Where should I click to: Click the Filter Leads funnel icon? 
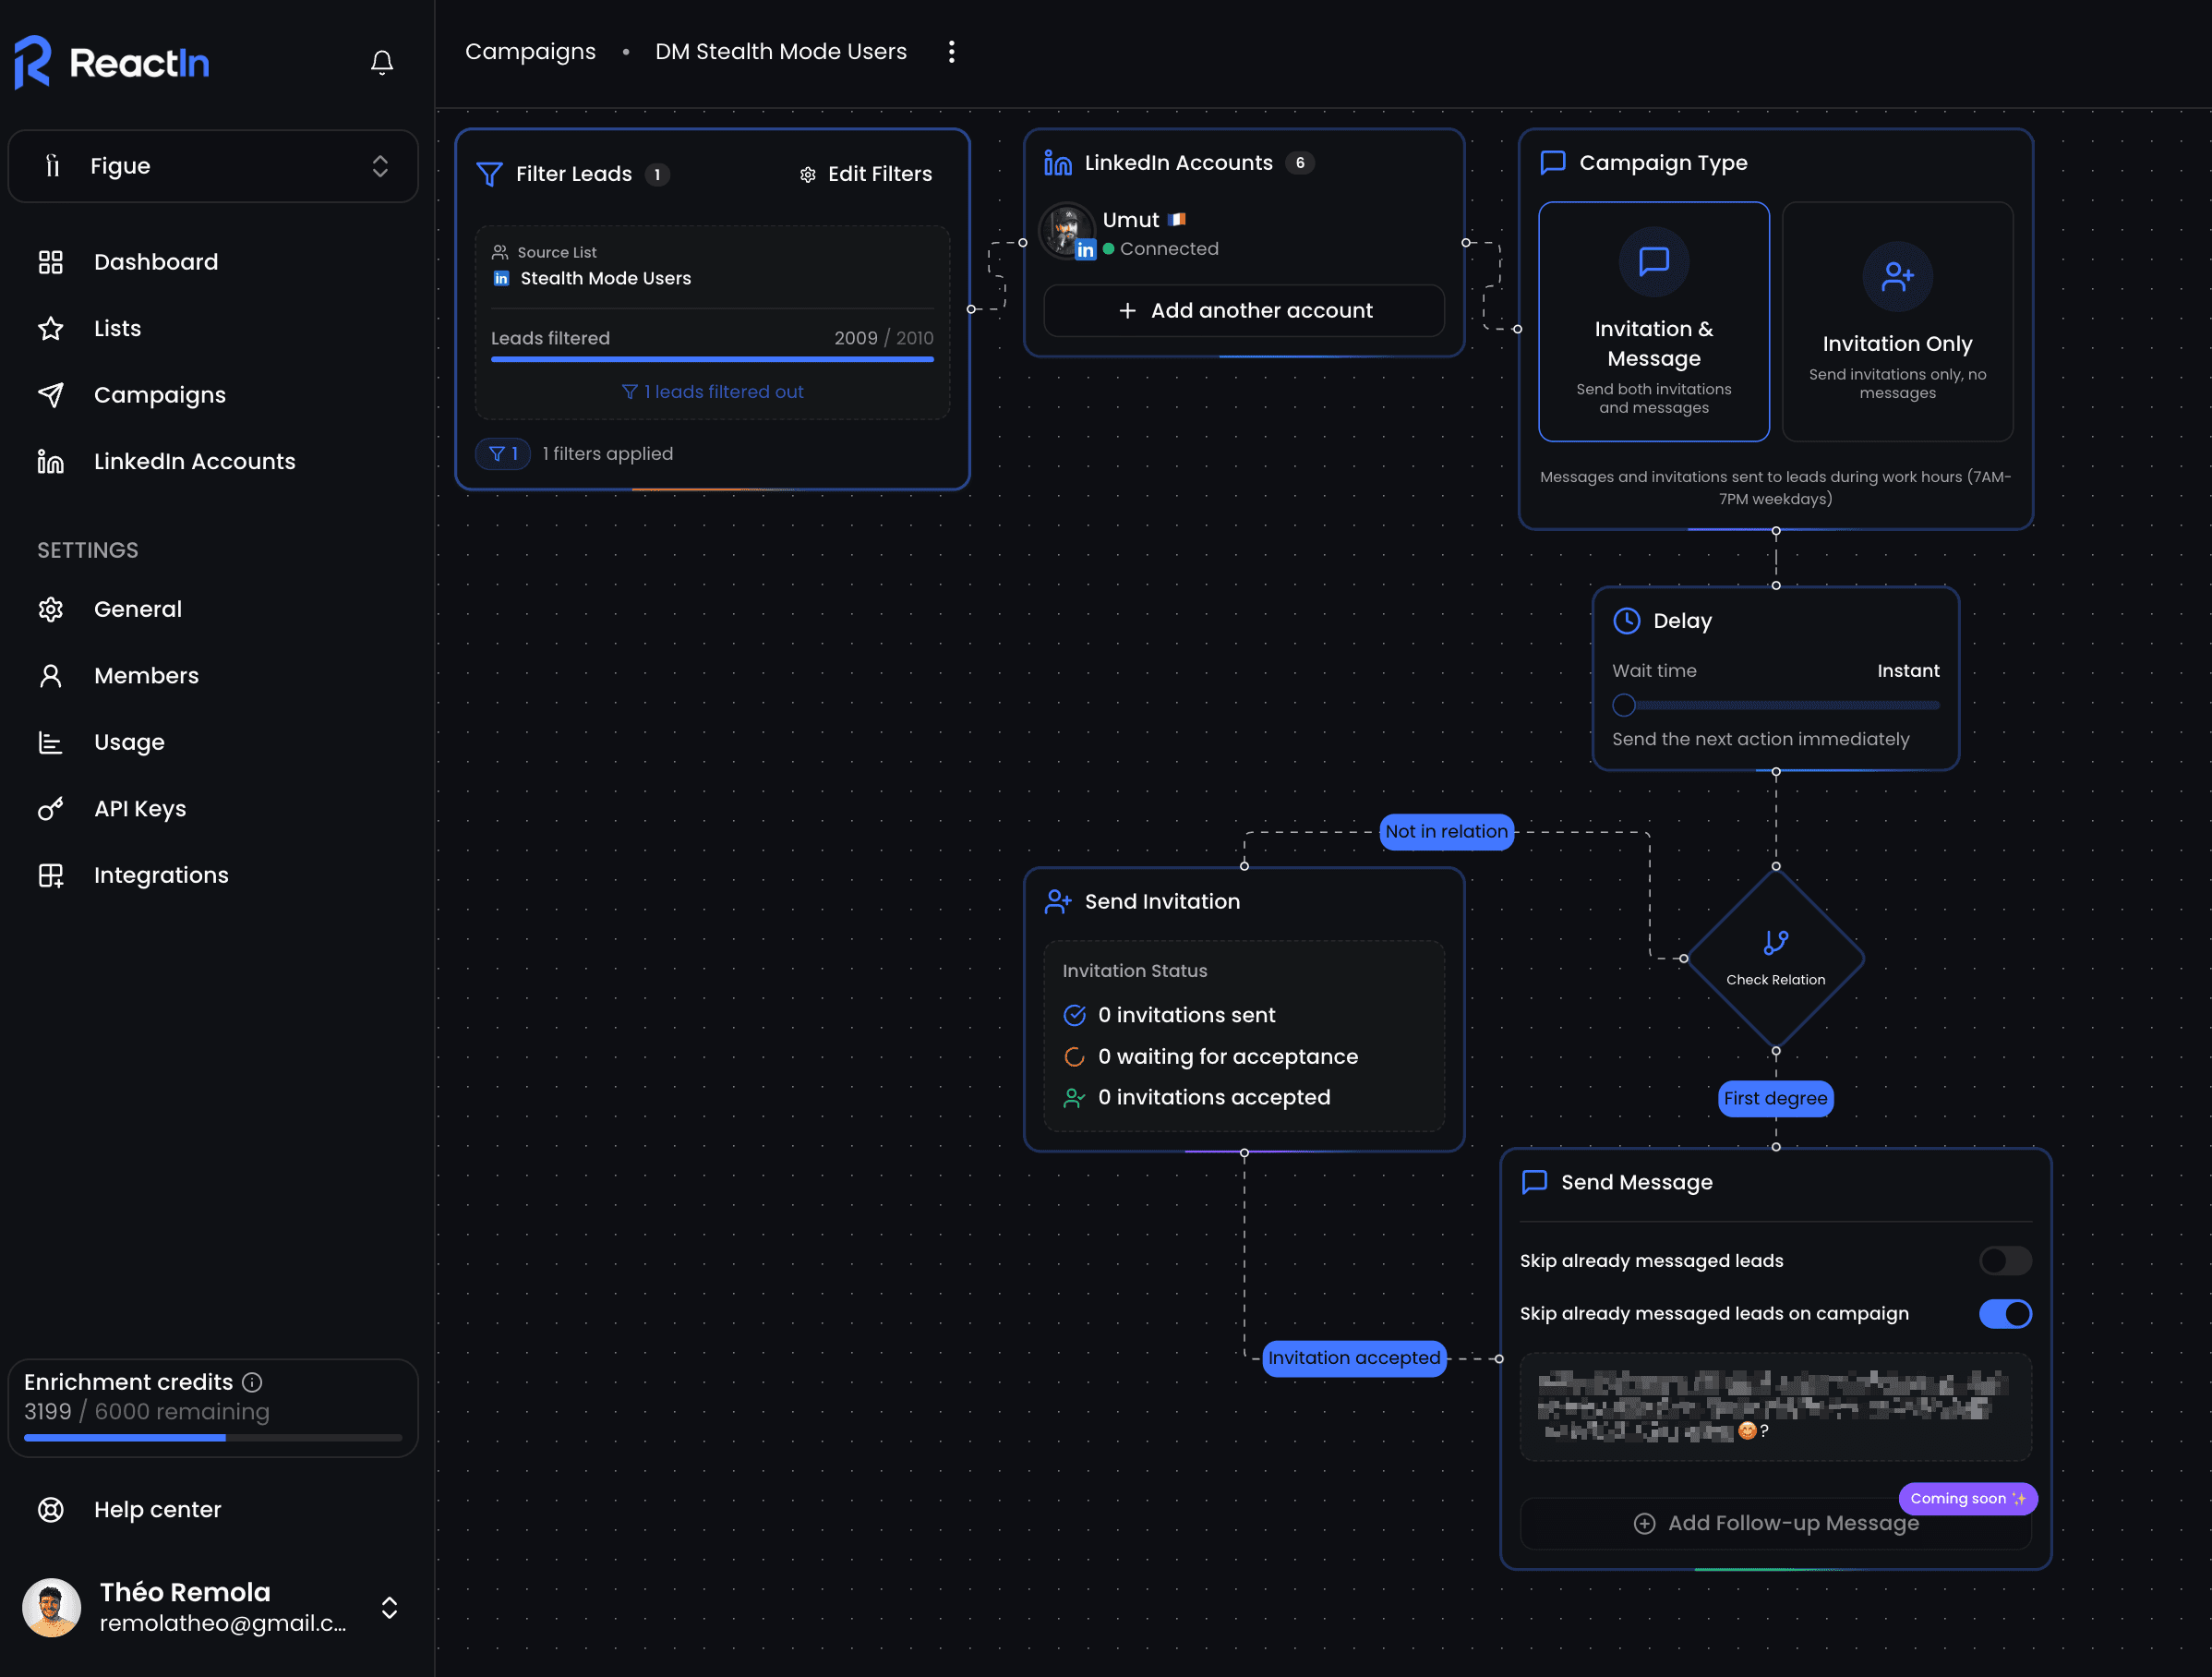tap(489, 174)
